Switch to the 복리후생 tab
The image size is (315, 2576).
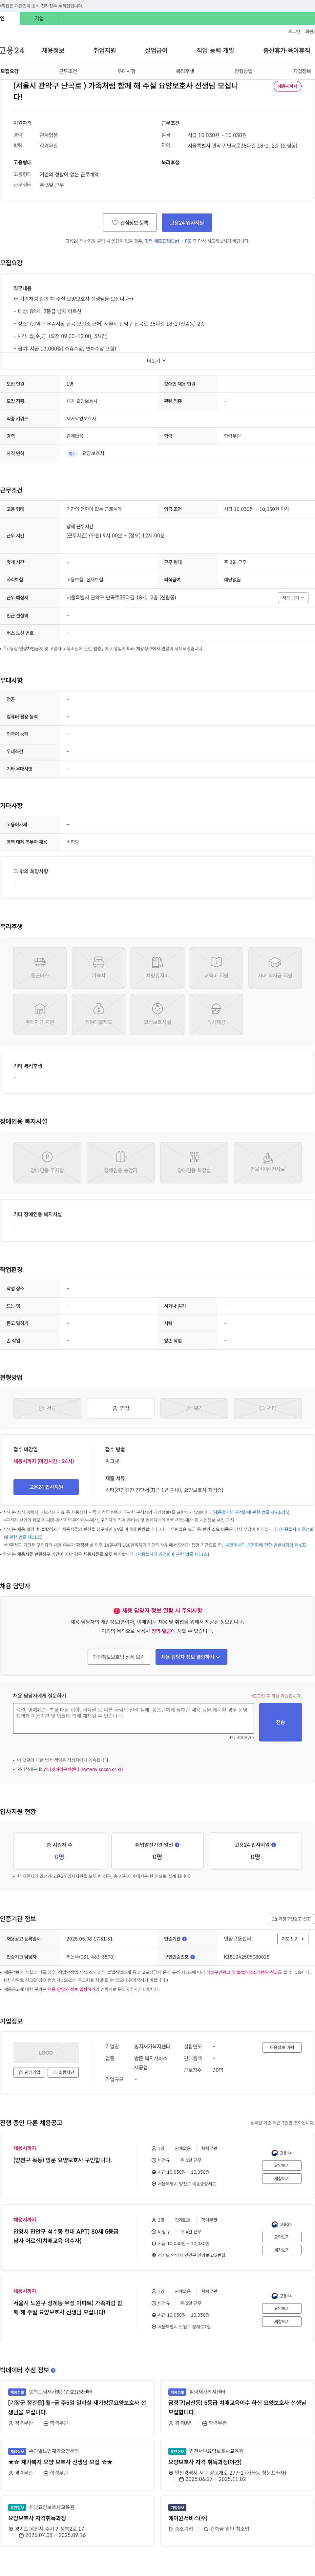[185, 71]
